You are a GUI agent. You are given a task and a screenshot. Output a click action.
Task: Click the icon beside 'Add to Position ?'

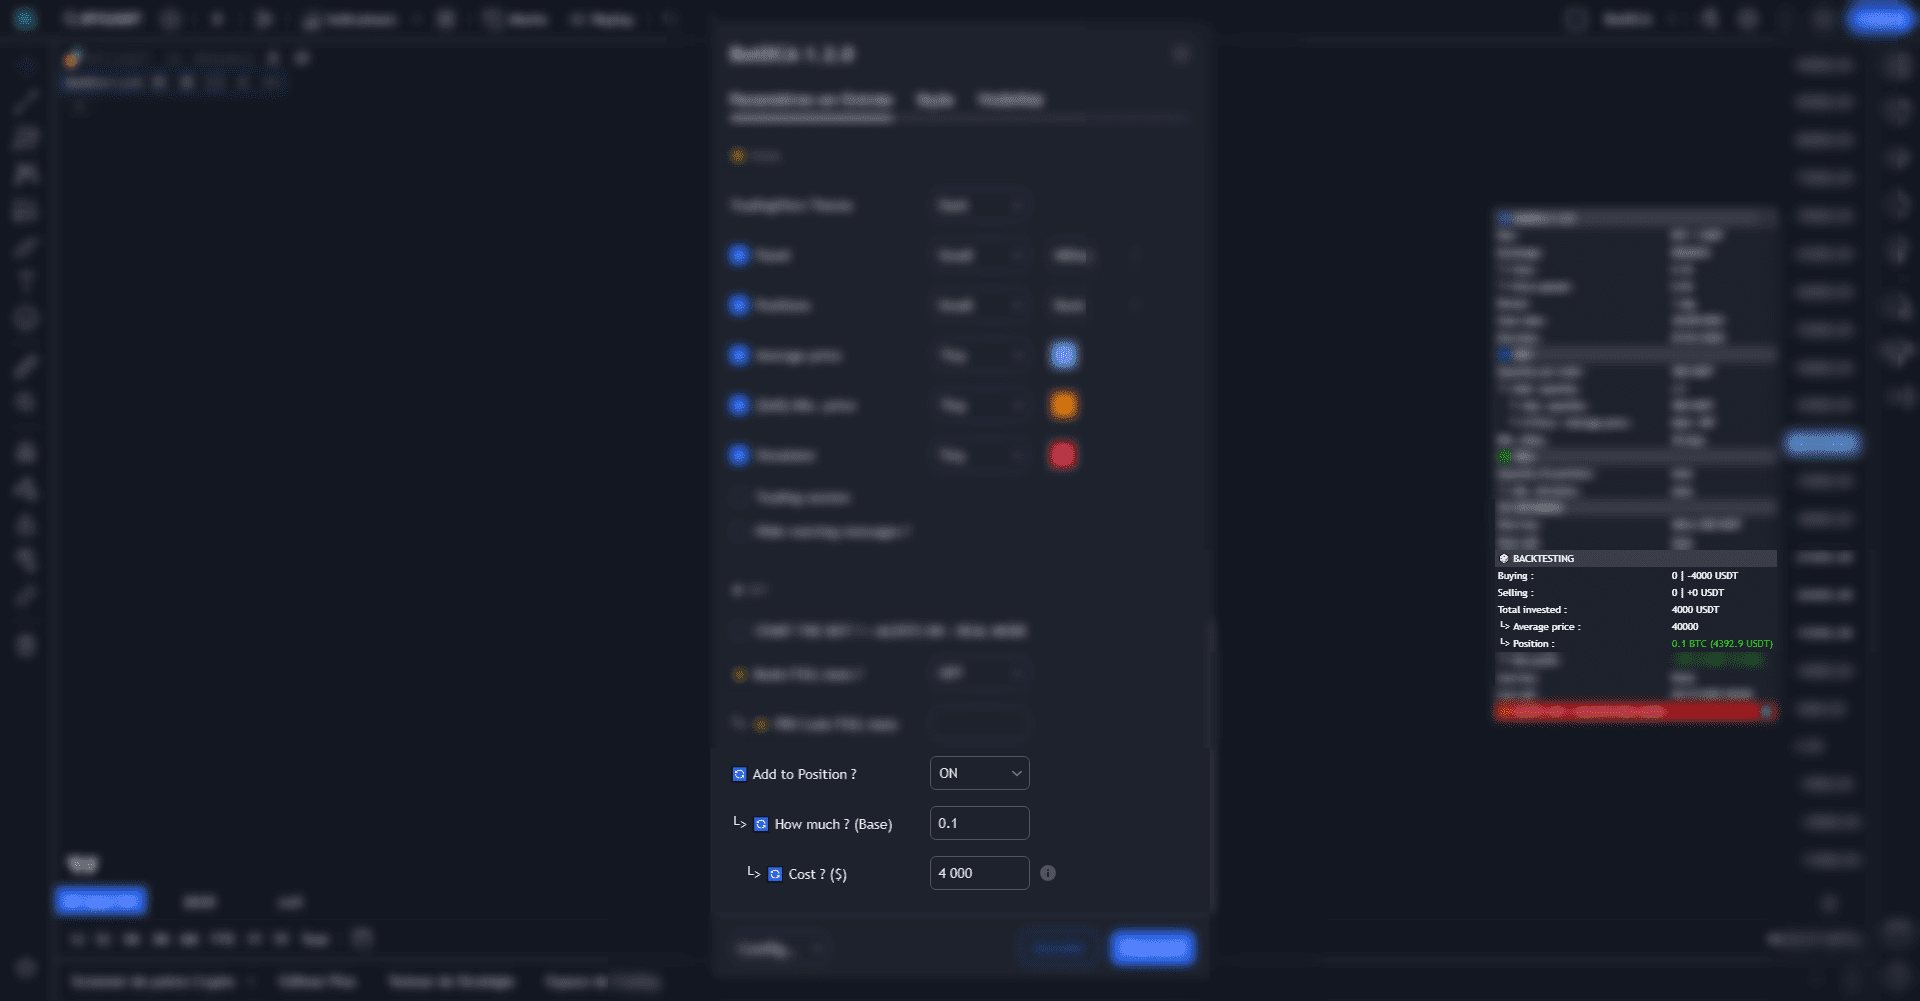tap(739, 774)
